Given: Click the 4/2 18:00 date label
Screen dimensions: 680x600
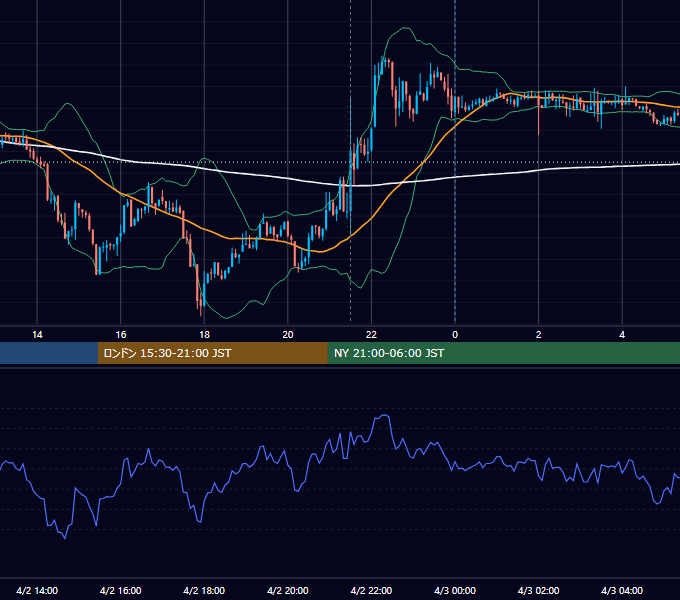Looking at the screenshot, I should pos(204,590).
